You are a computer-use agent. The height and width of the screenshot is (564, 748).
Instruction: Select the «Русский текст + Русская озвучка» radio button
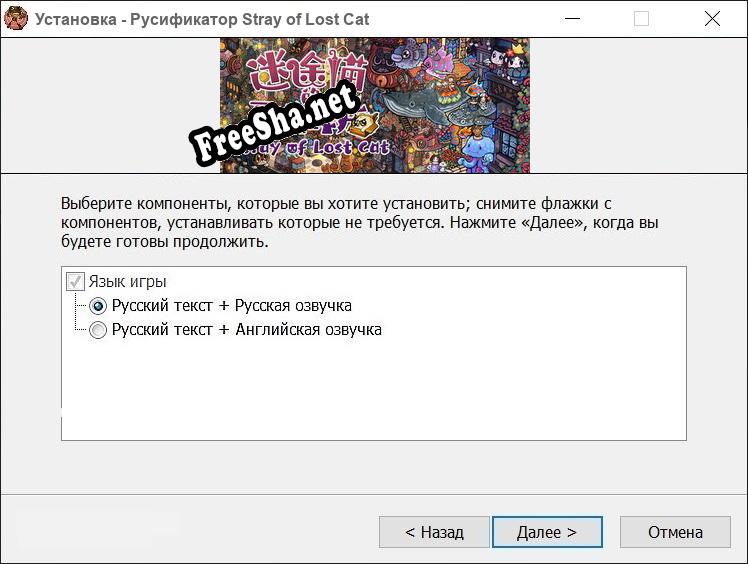pyautogui.click(x=98, y=306)
